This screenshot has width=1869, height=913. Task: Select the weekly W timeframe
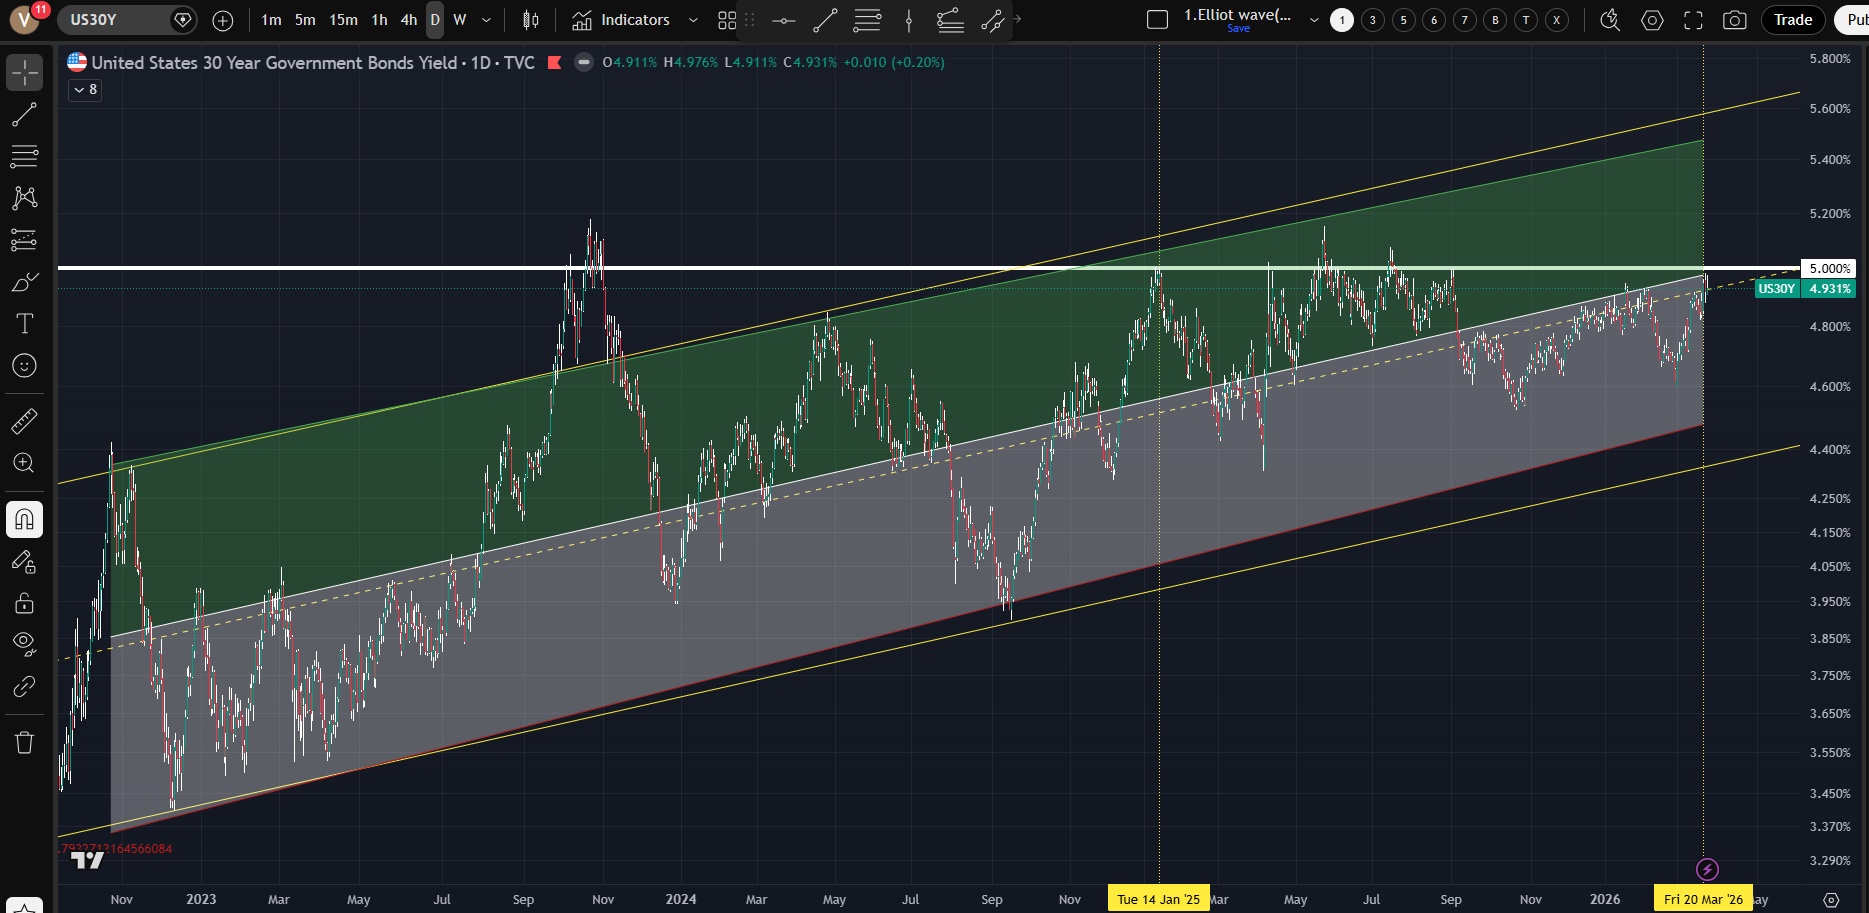tap(460, 20)
